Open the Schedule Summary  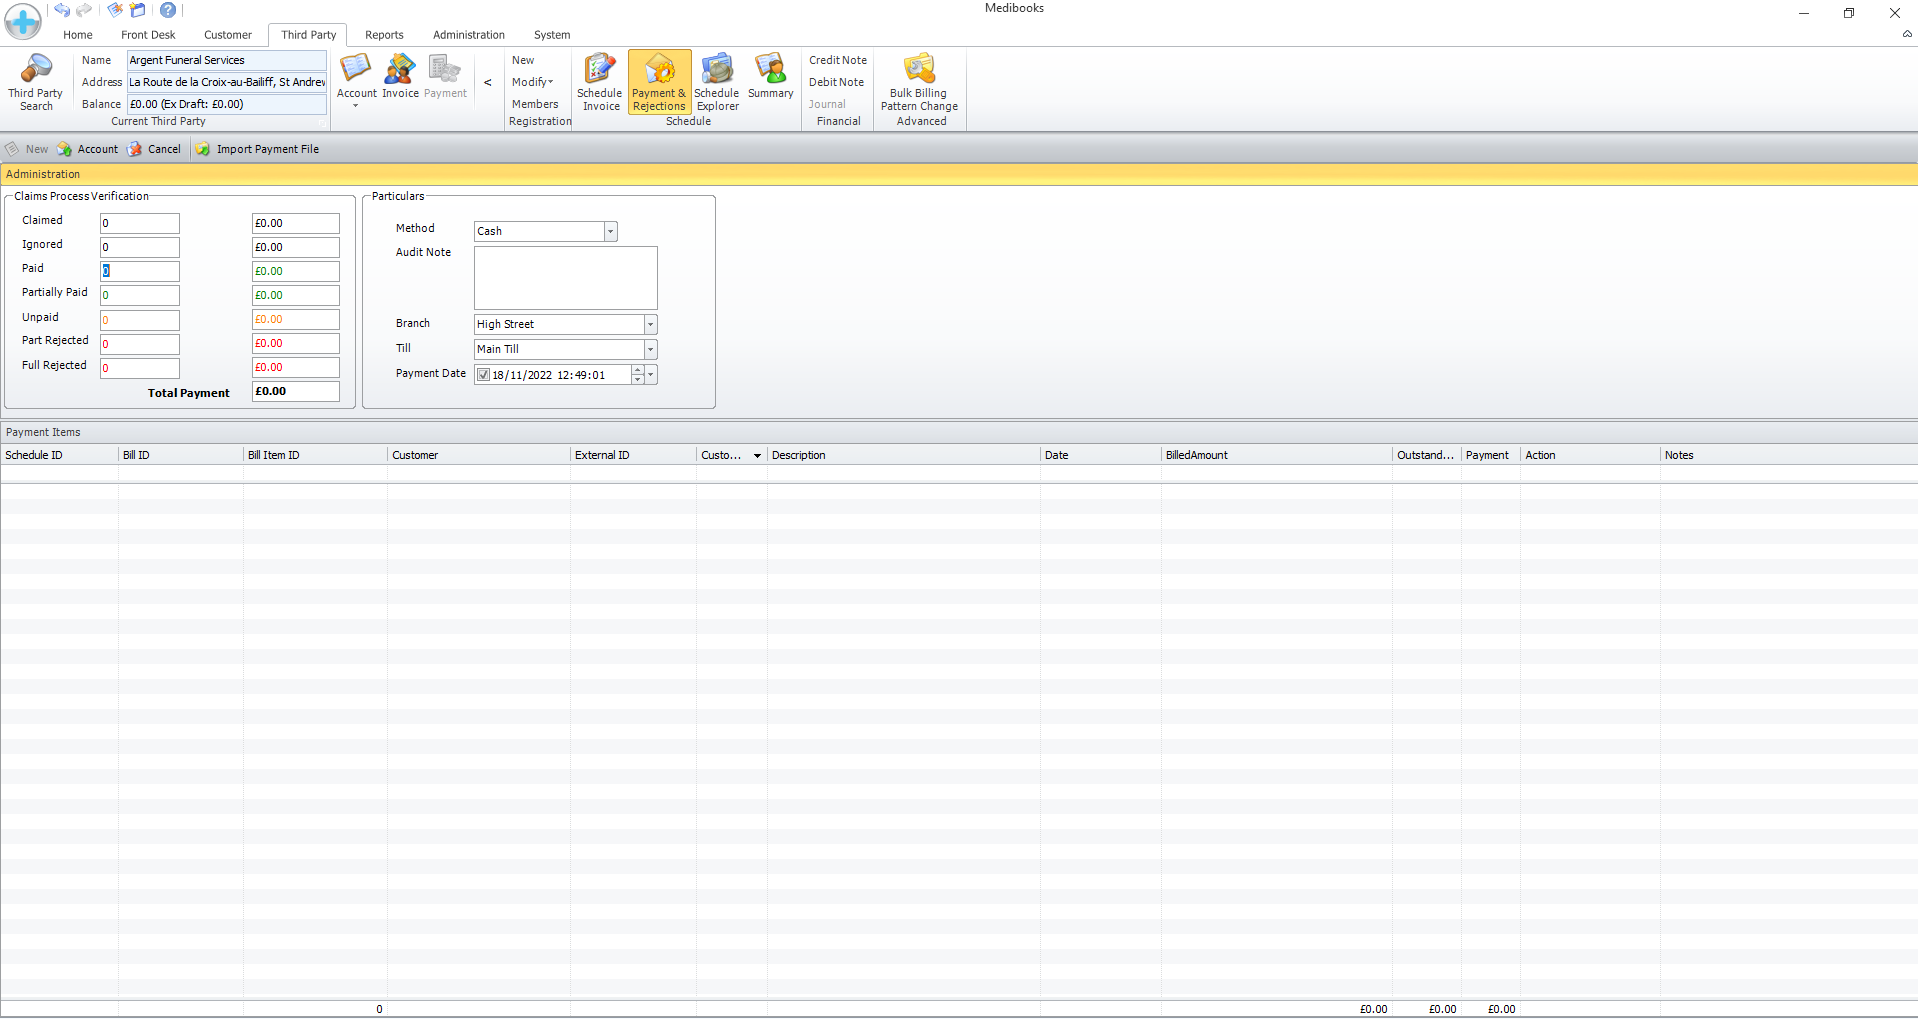[770, 76]
